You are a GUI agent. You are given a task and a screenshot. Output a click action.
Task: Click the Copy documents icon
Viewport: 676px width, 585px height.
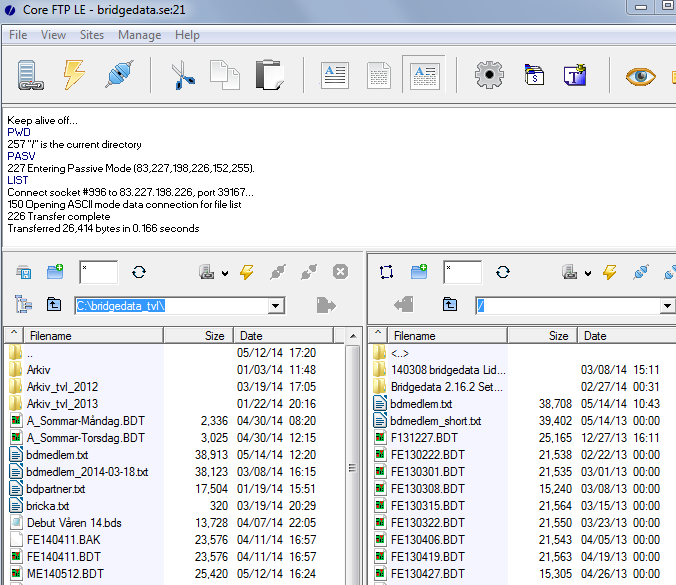tap(225, 75)
